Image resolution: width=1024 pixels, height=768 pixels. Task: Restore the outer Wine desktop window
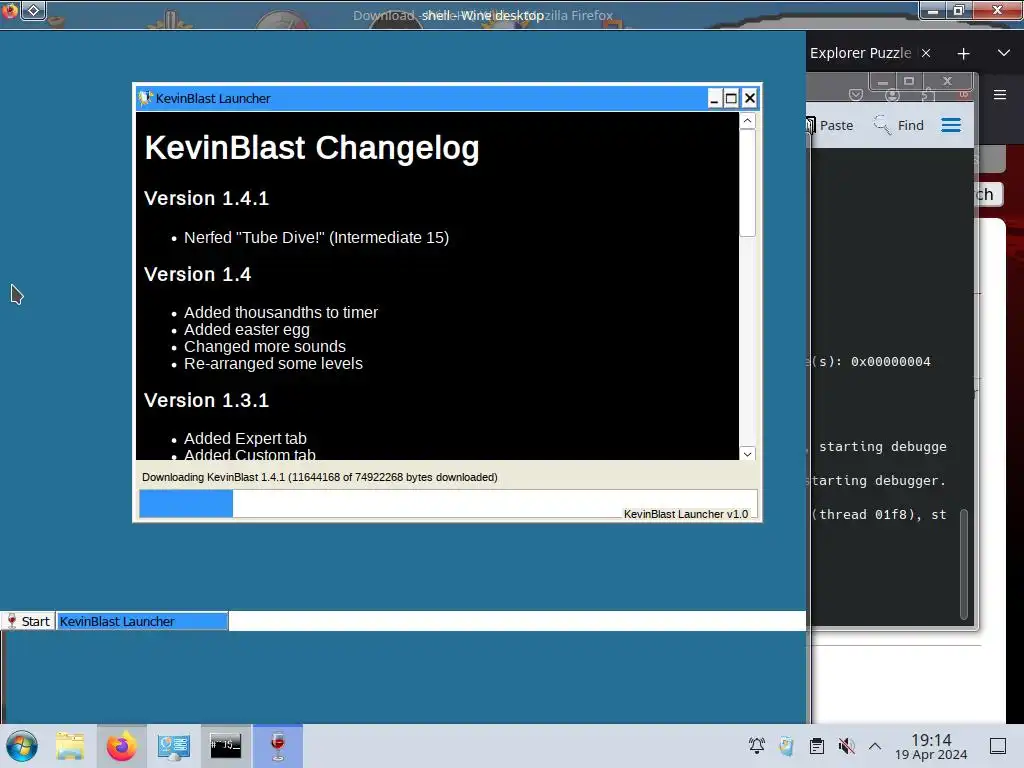959,10
